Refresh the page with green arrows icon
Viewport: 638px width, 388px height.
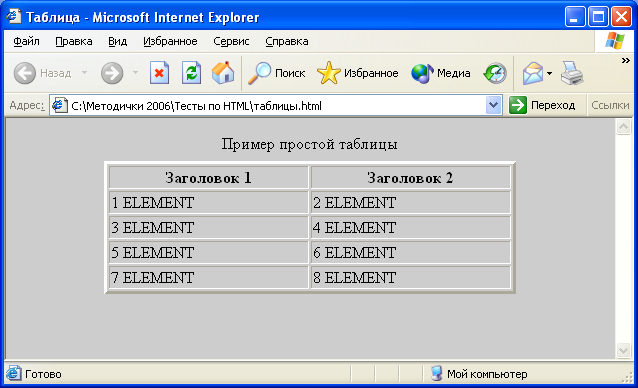pos(191,73)
